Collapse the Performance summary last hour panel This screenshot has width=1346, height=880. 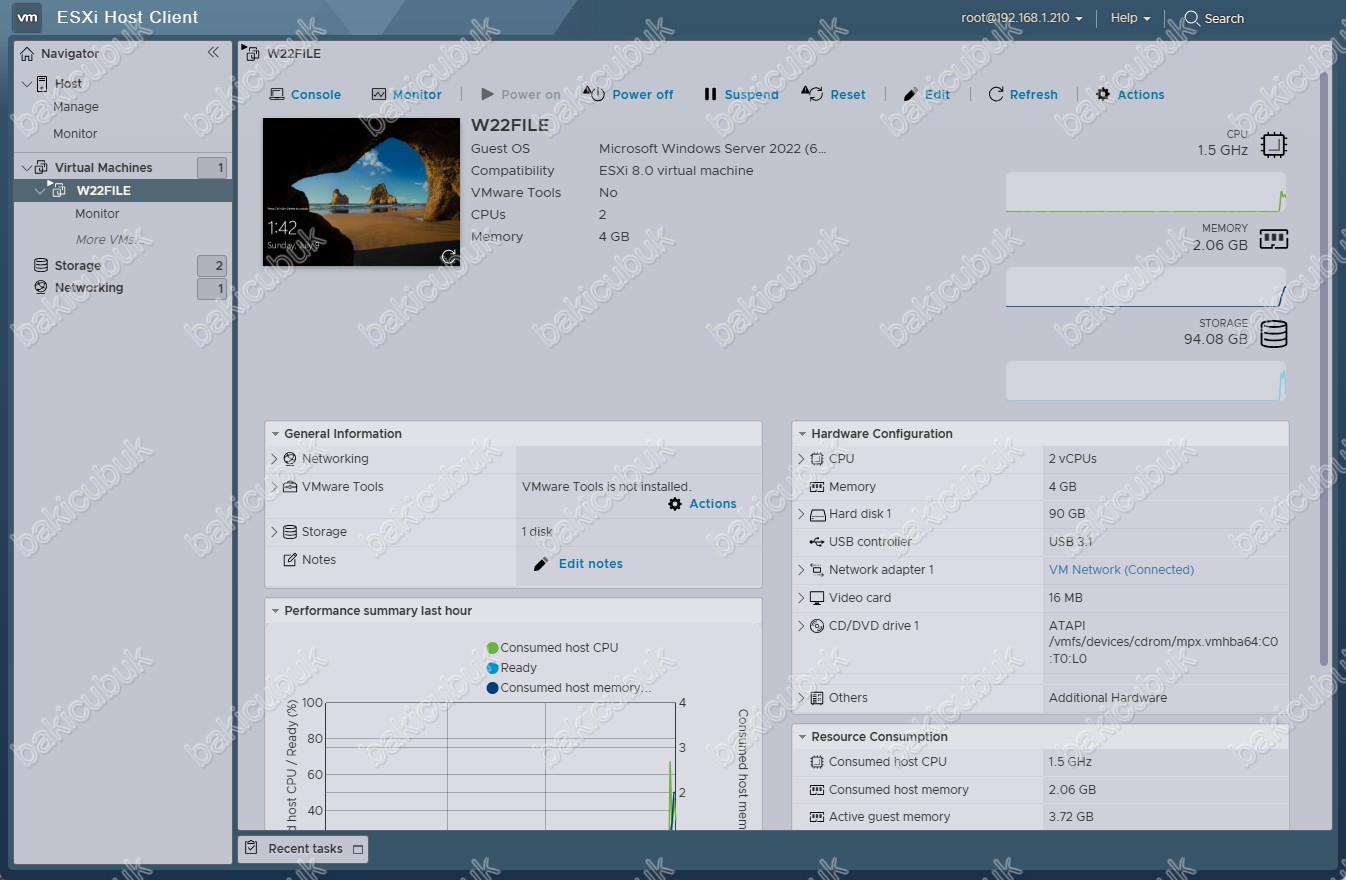click(x=274, y=611)
